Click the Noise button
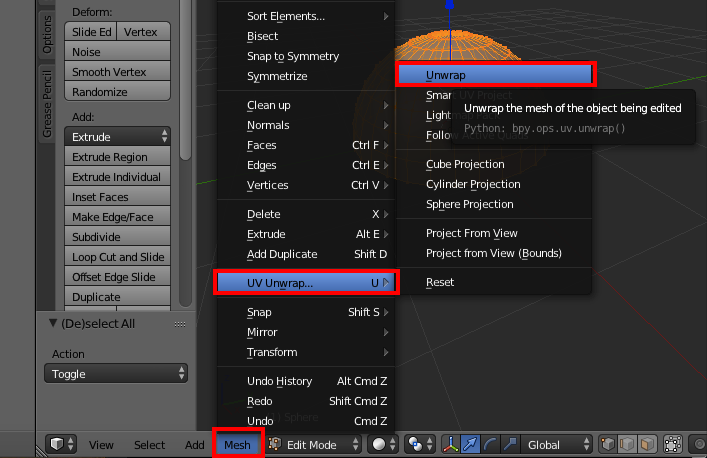Screen dimensions: 707x458 (117, 52)
